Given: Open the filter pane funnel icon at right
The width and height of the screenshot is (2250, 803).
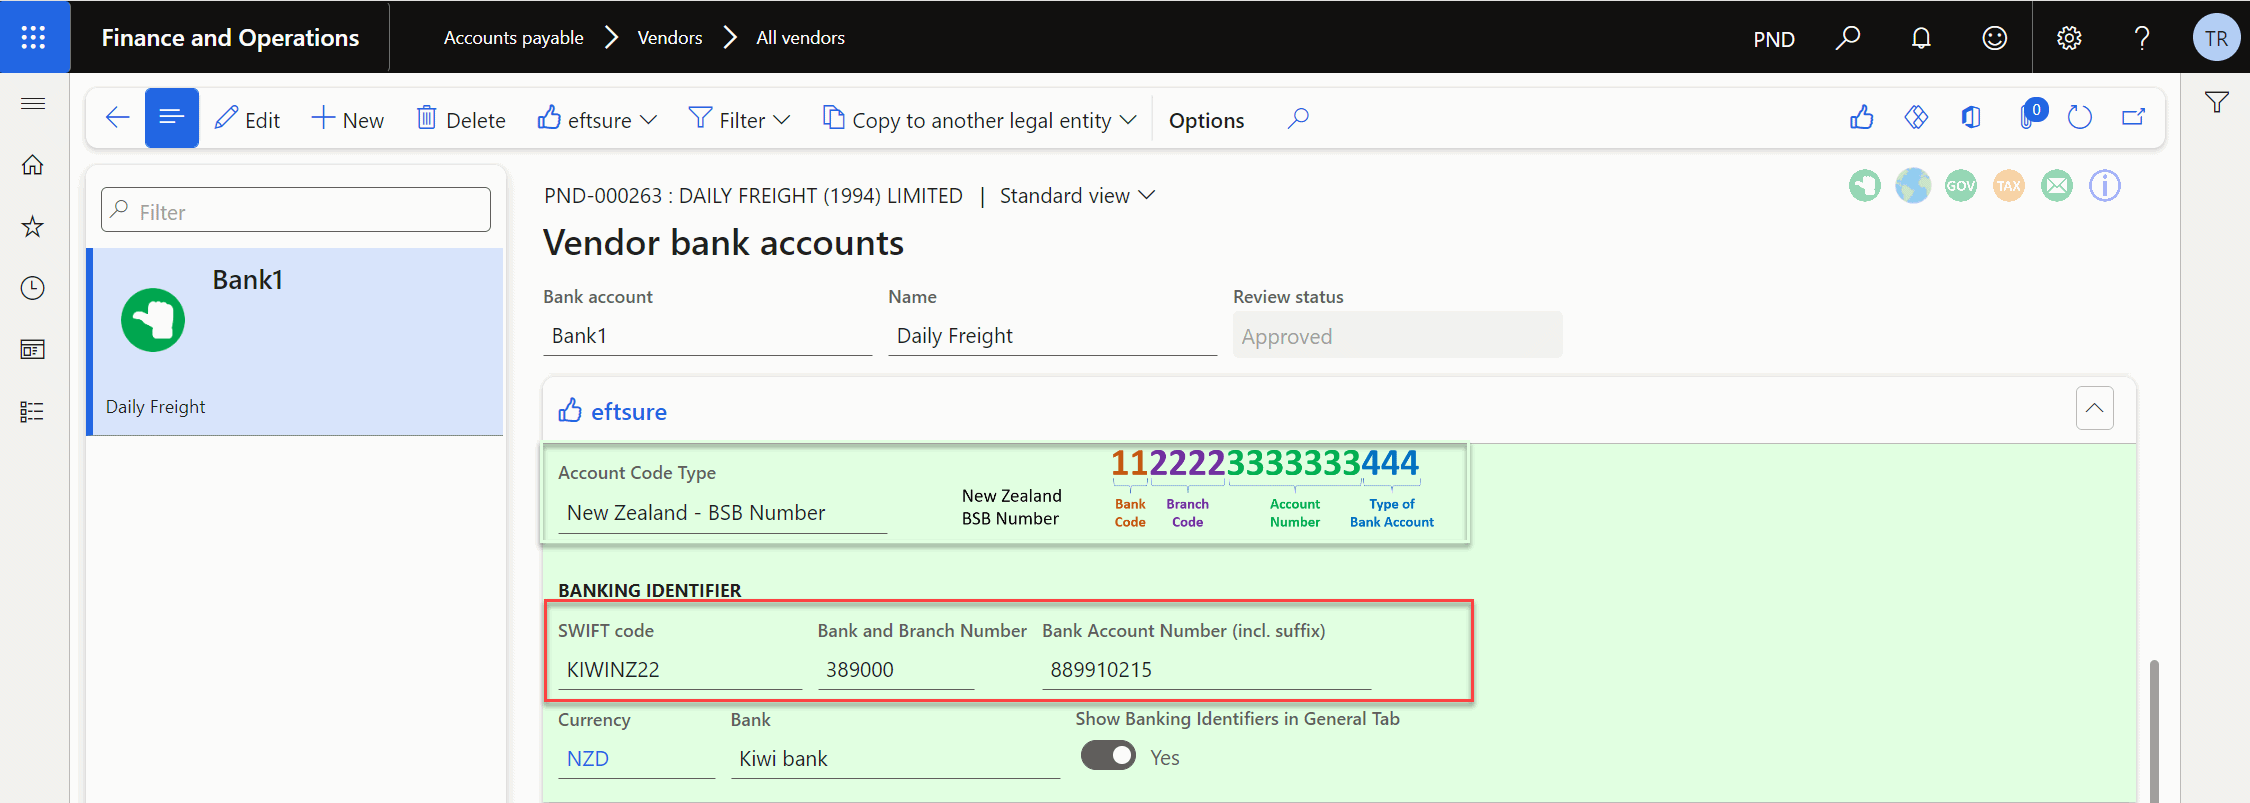Looking at the screenshot, I should (x=2217, y=102).
